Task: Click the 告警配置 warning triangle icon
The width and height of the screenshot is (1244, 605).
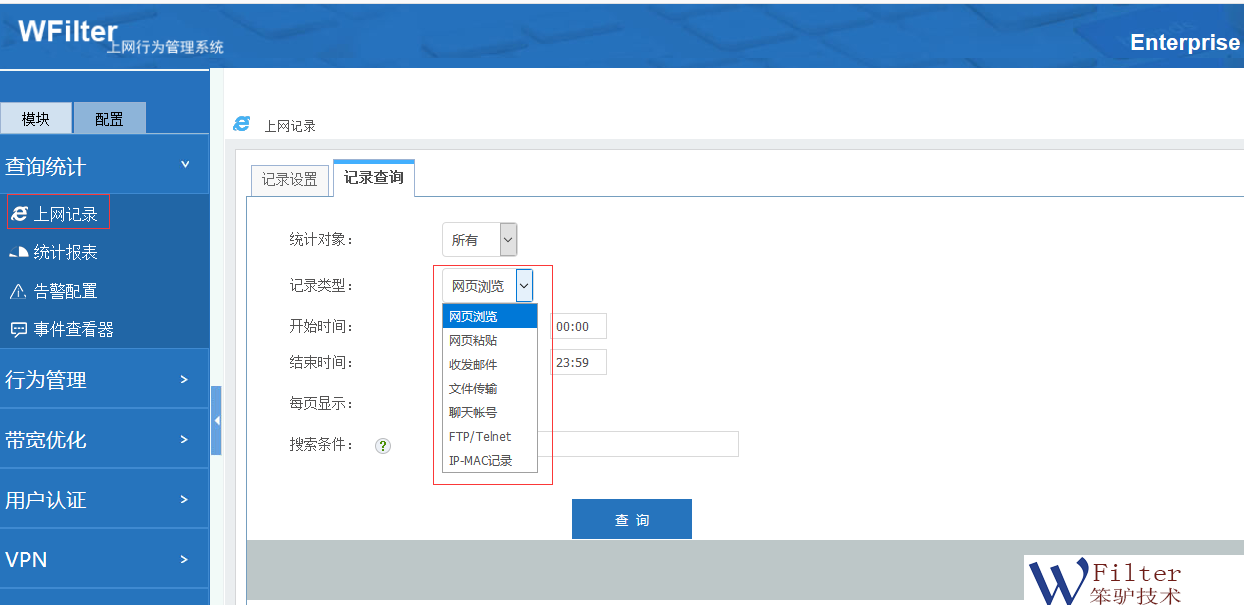Action: (x=18, y=292)
